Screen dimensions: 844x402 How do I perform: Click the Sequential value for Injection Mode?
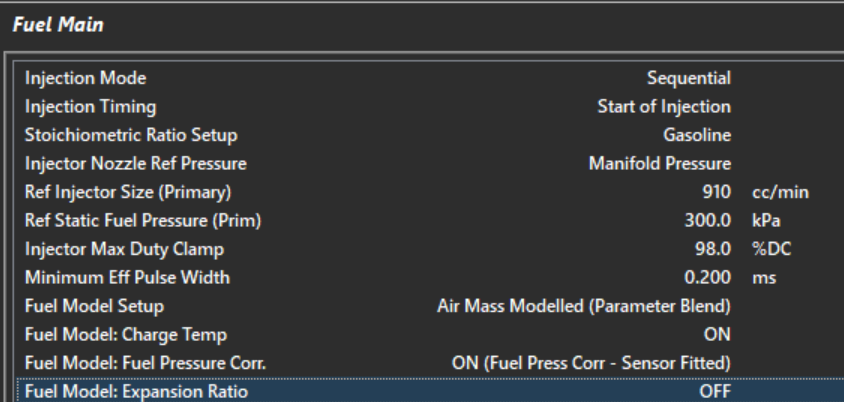point(689,76)
